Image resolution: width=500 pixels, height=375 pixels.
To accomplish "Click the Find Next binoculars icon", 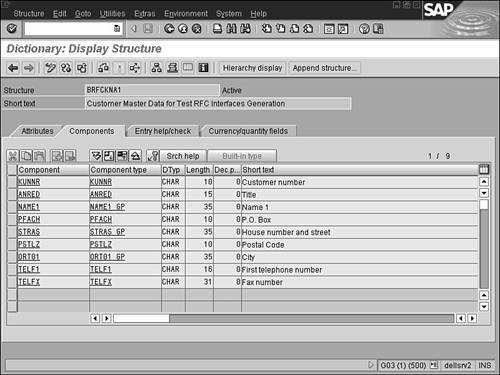I will pyautogui.click(x=245, y=29).
